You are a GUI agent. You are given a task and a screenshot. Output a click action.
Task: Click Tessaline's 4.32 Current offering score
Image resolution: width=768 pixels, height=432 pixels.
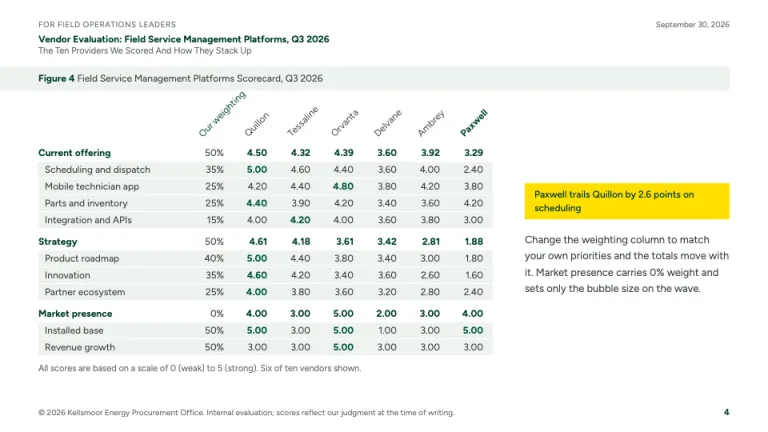click(300, 153)
